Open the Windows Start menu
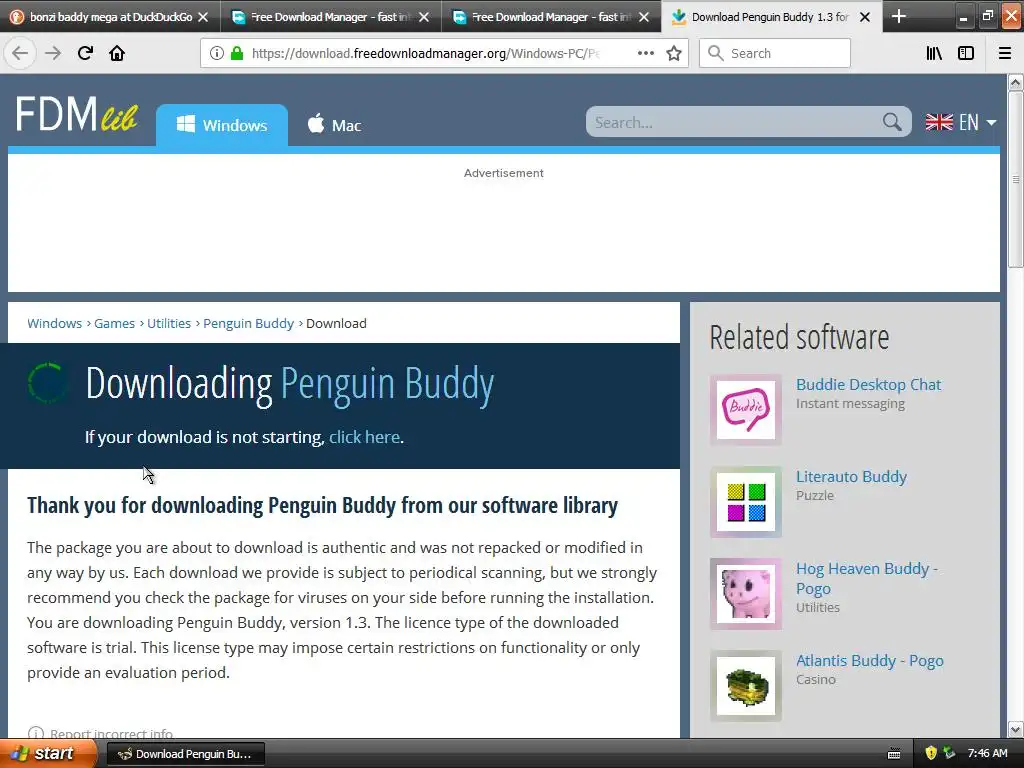Screen dimensions: 1024x768 point(48,753)
